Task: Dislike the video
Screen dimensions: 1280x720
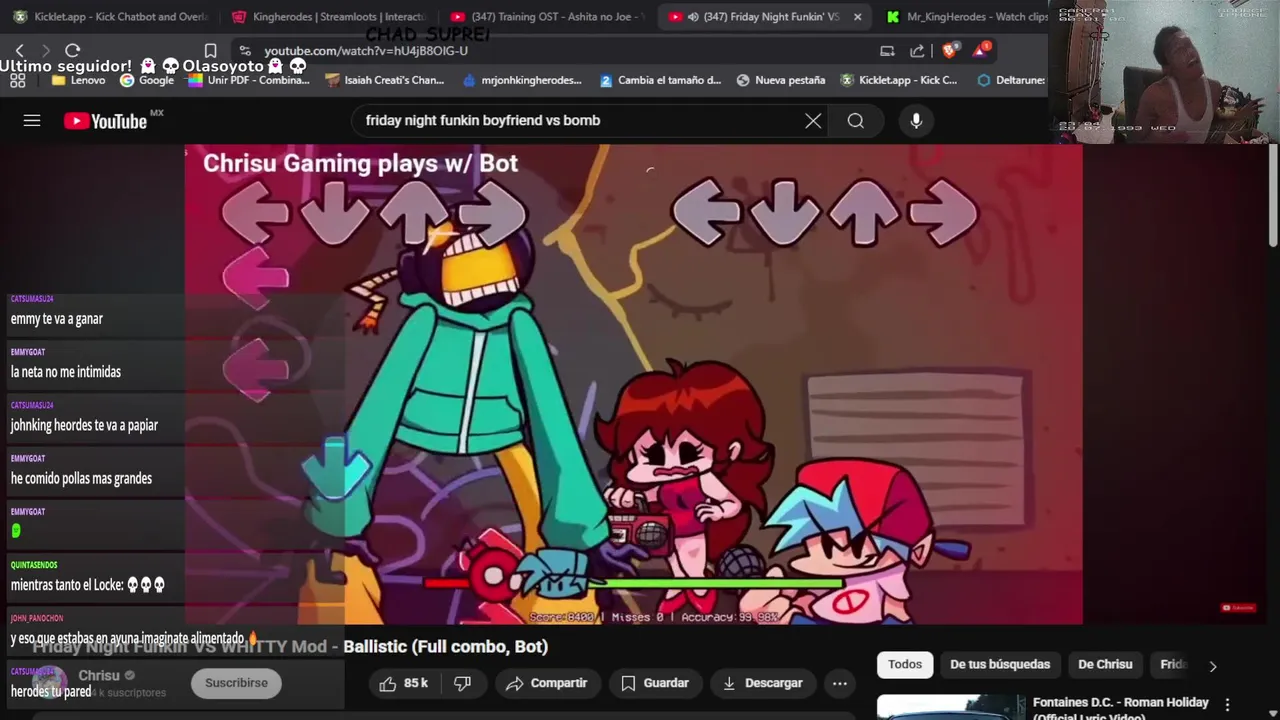Action: (x=463, y=683)
